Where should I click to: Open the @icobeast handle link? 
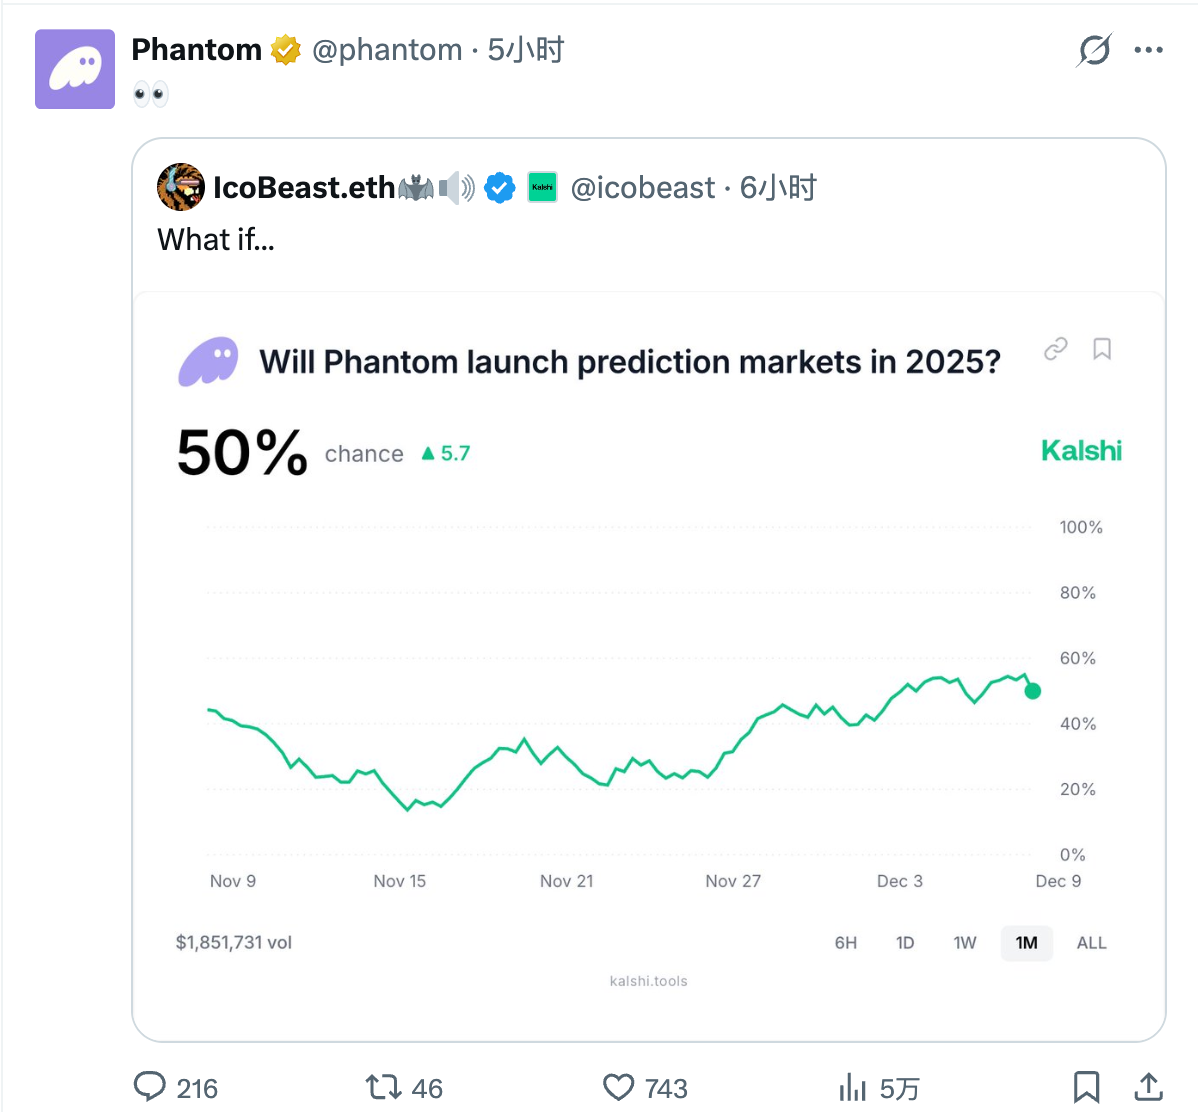click(x=642, y=188)
